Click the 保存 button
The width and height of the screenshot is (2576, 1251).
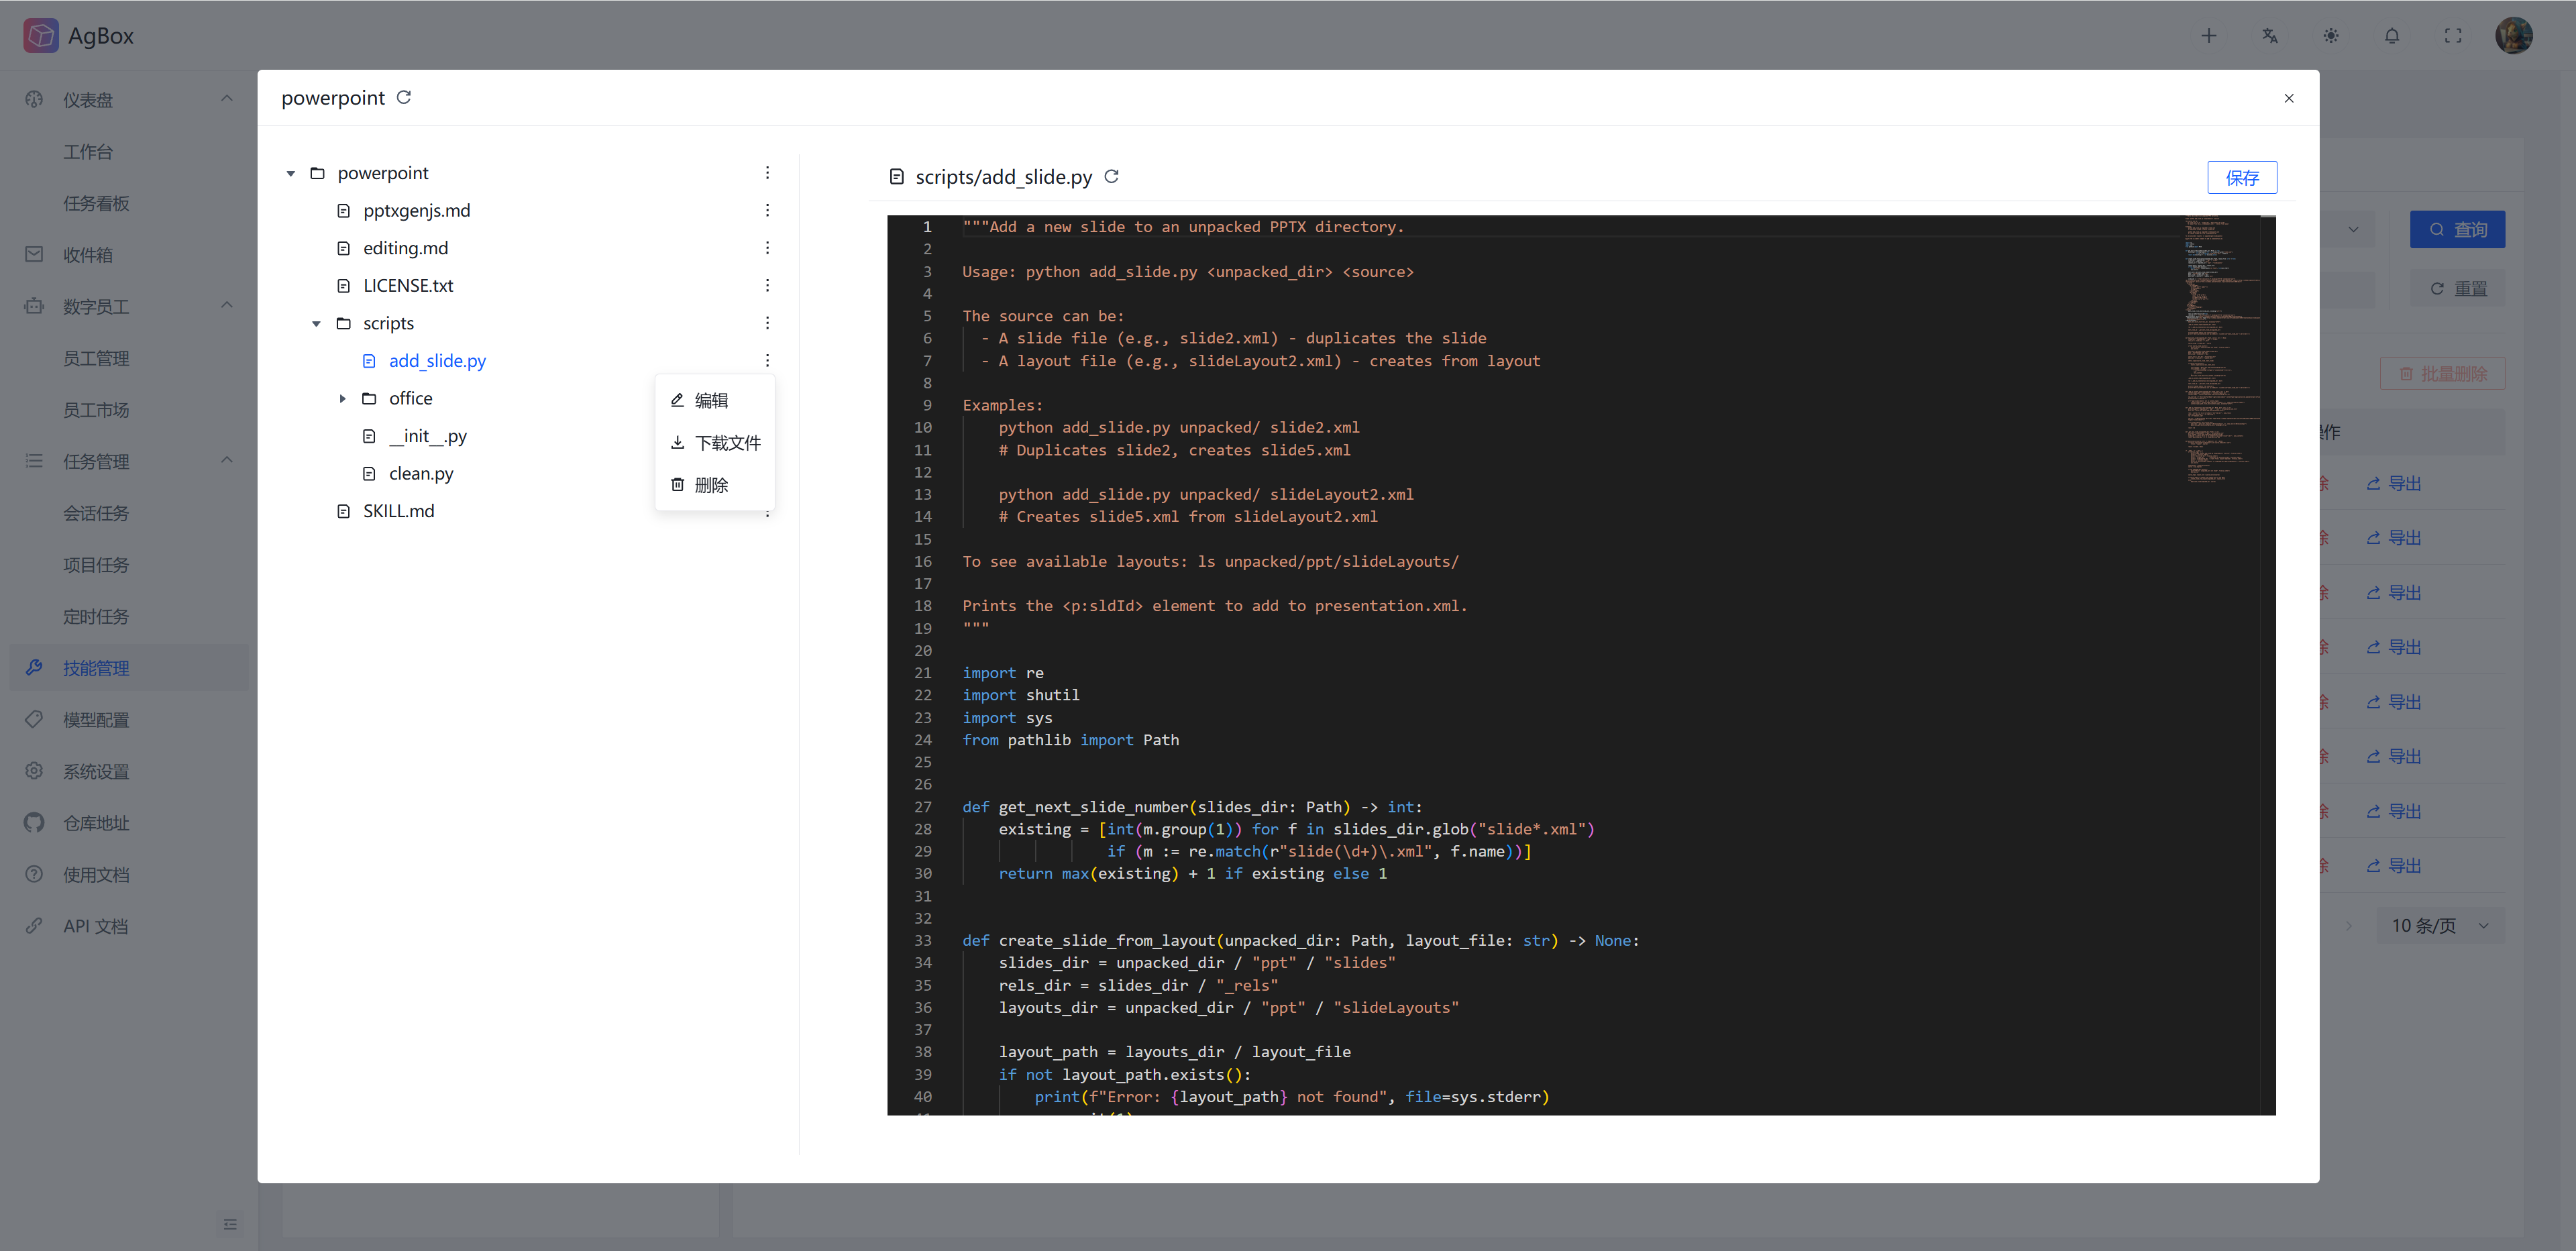[x=2241, y=177]
